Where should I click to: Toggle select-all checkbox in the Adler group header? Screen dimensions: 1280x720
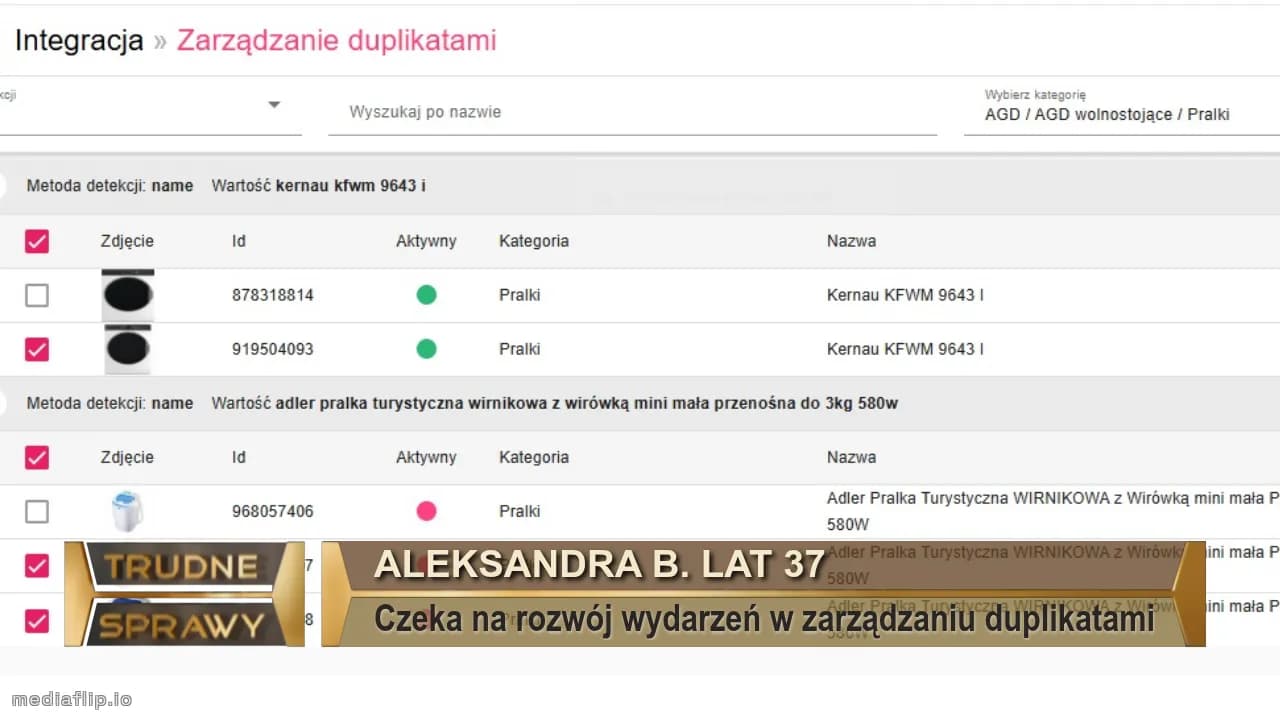37,457
